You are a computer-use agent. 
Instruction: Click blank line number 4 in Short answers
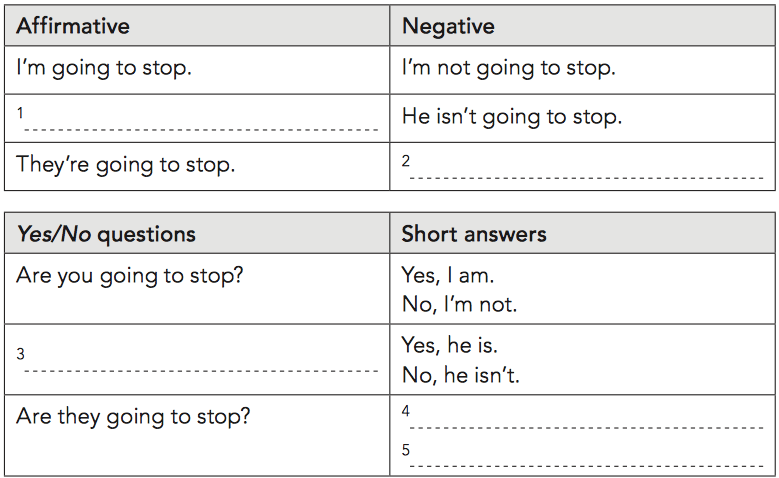coord(586,427)
